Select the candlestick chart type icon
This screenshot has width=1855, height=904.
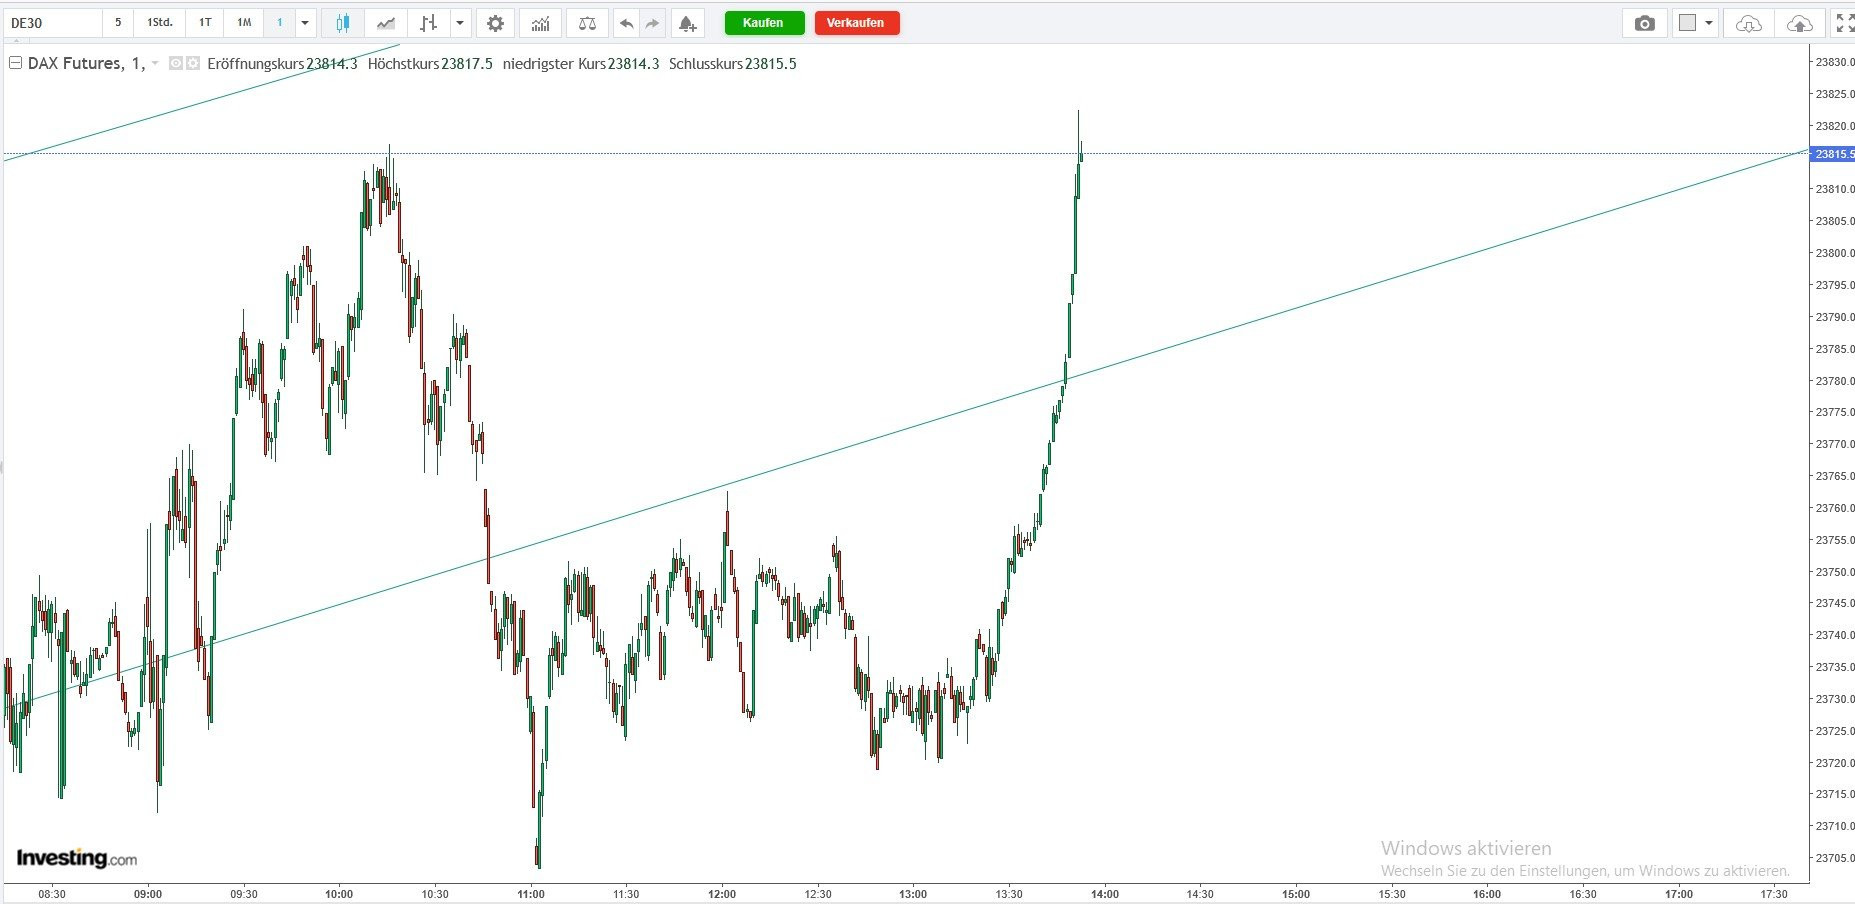tap(342, 23)
